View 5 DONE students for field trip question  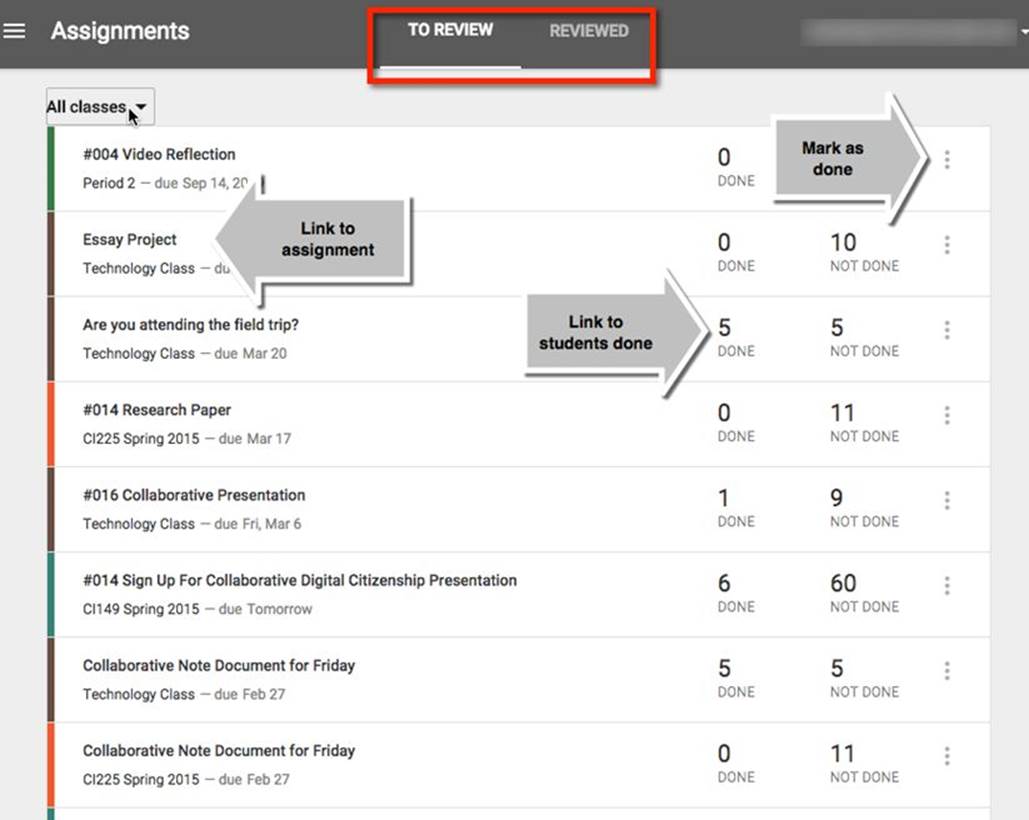(x=736, y=338)
